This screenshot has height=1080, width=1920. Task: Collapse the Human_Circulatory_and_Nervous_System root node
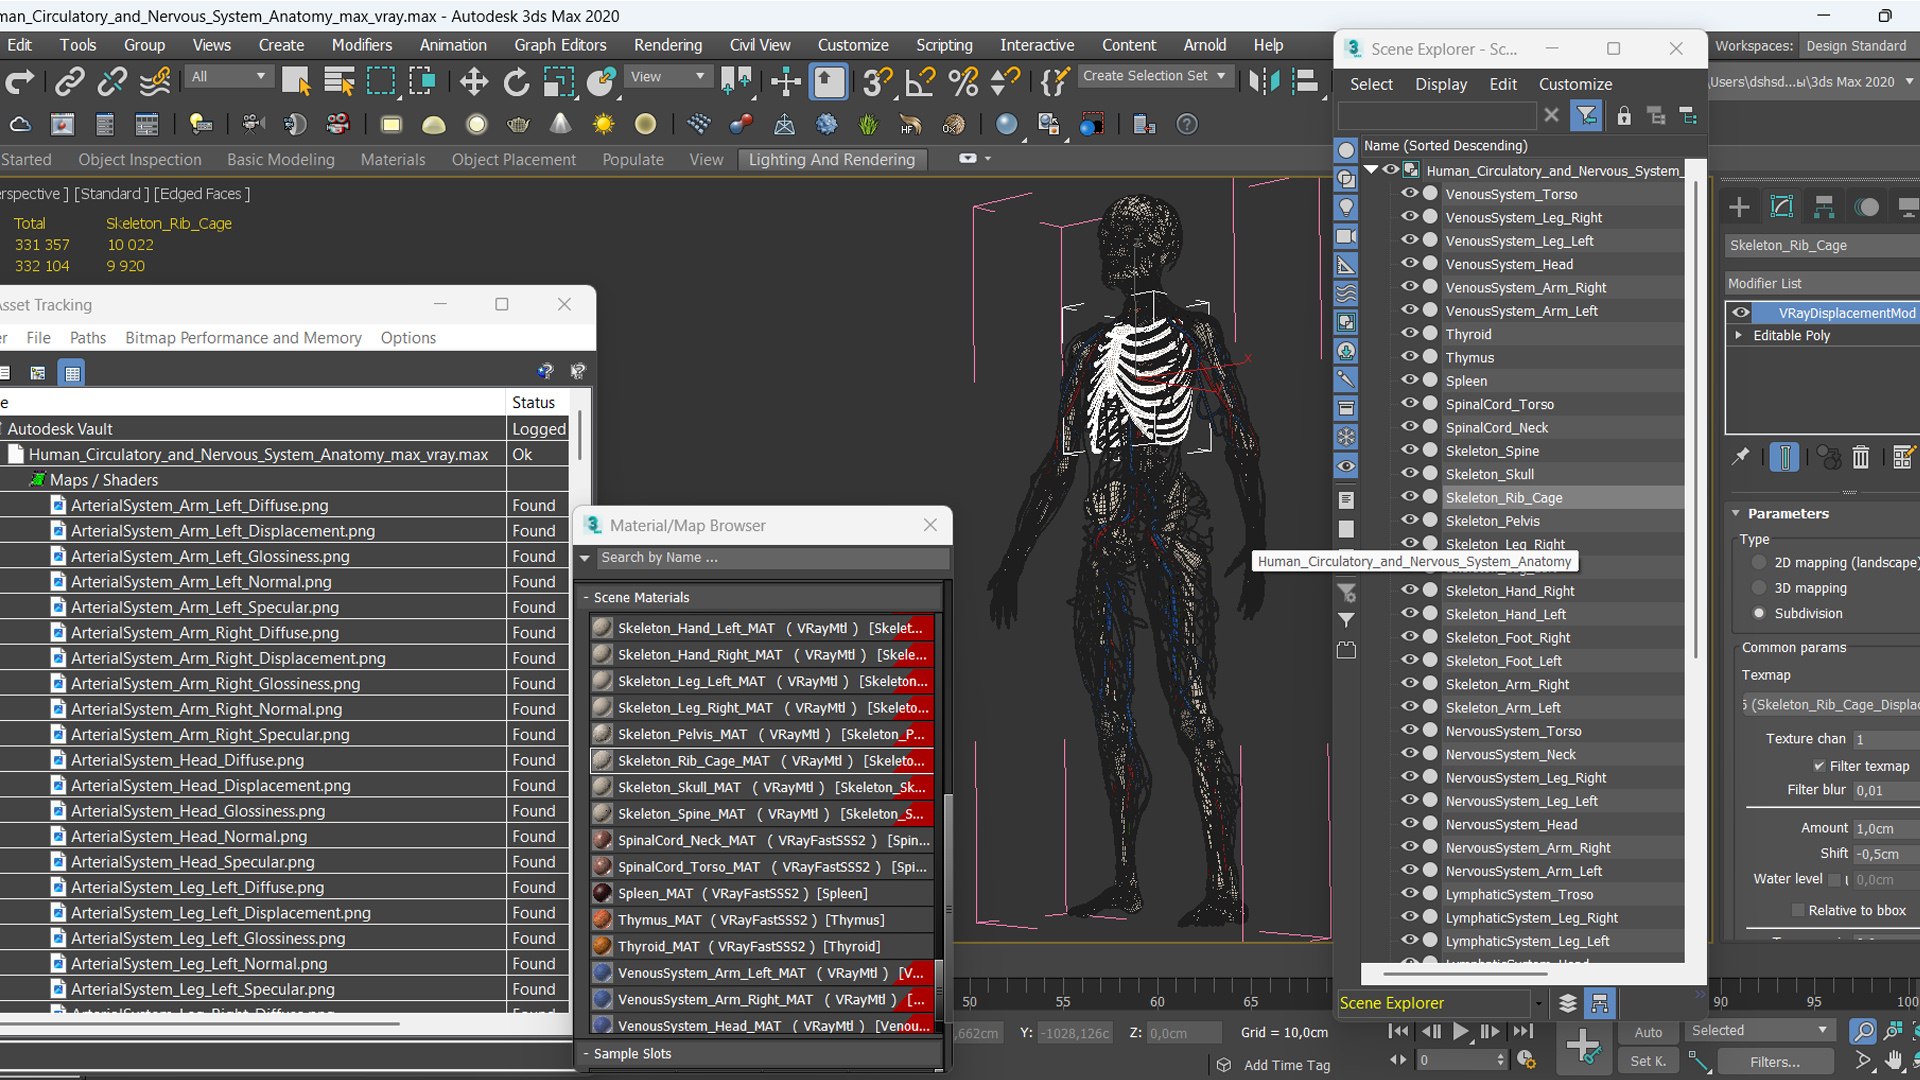[1371, 170]
